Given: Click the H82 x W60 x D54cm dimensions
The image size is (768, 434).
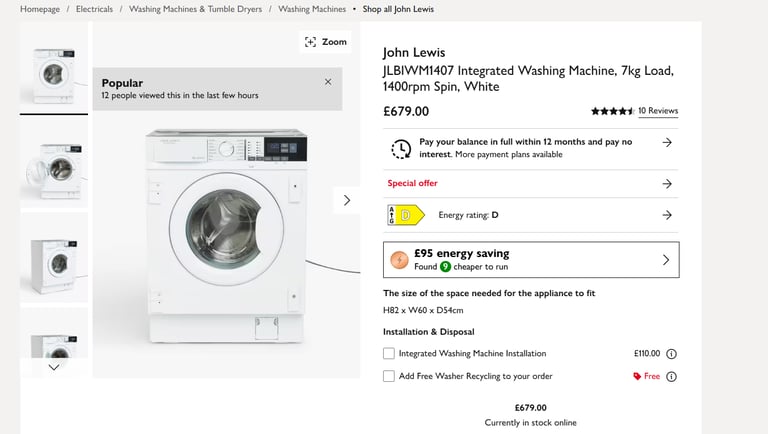Looking at the screenshot, I should 423,310.
